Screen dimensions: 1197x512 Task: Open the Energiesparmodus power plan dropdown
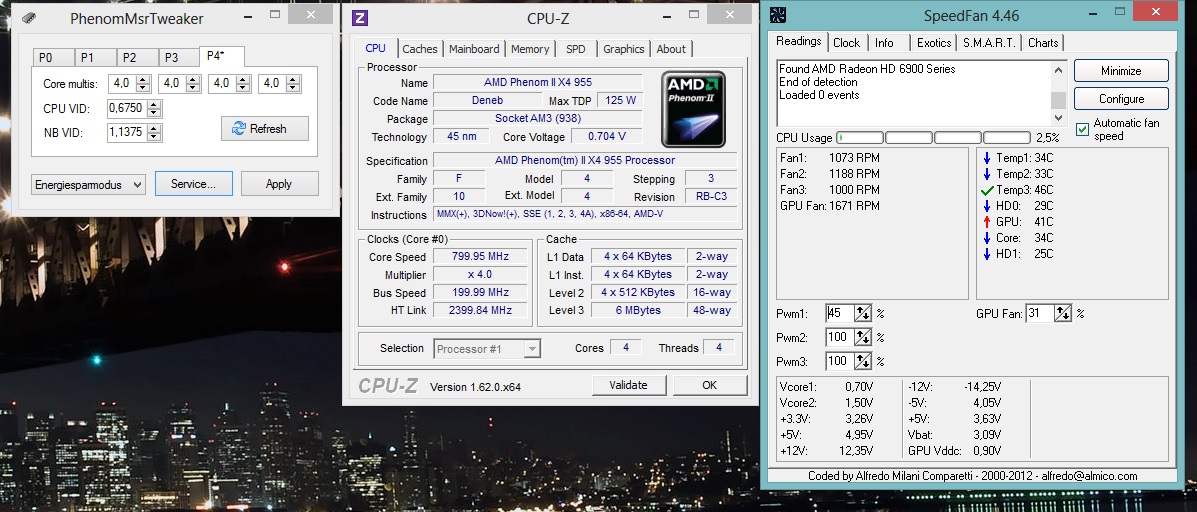(x=89, y=185)
